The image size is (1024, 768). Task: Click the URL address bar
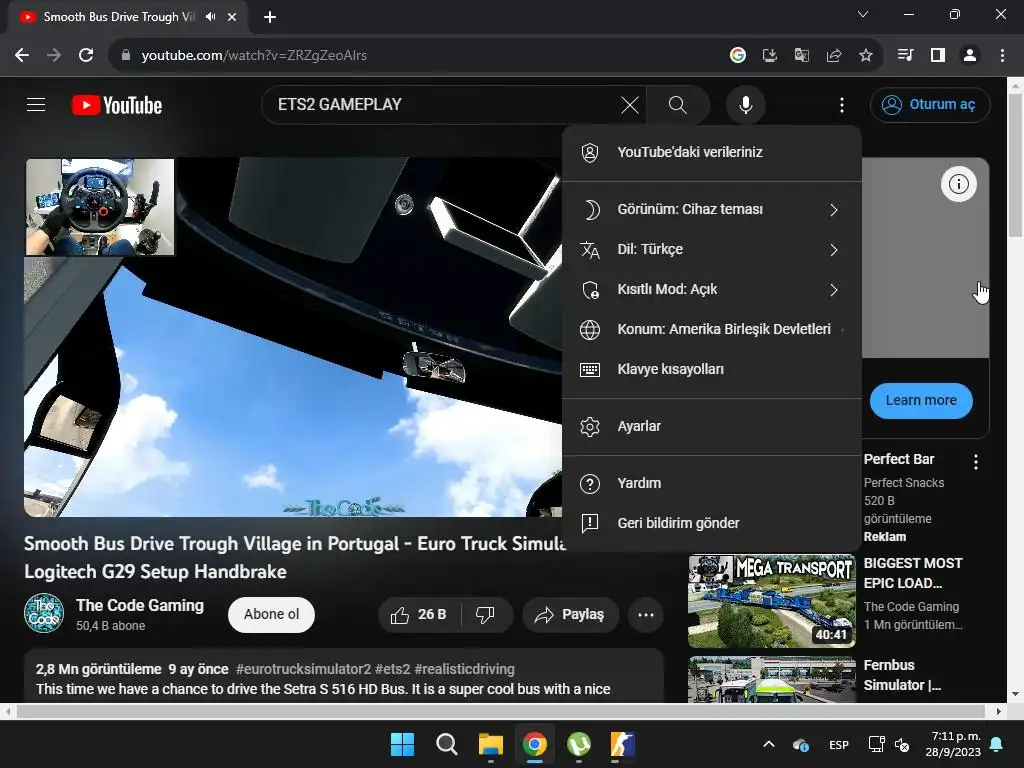(x=418, y=56)
